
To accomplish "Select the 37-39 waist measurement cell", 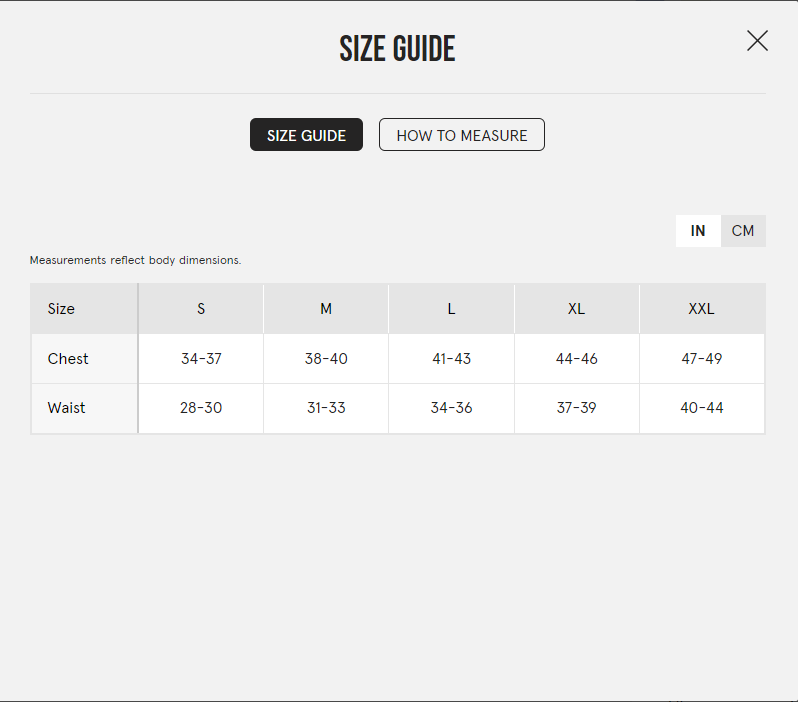I will (576, 408).
